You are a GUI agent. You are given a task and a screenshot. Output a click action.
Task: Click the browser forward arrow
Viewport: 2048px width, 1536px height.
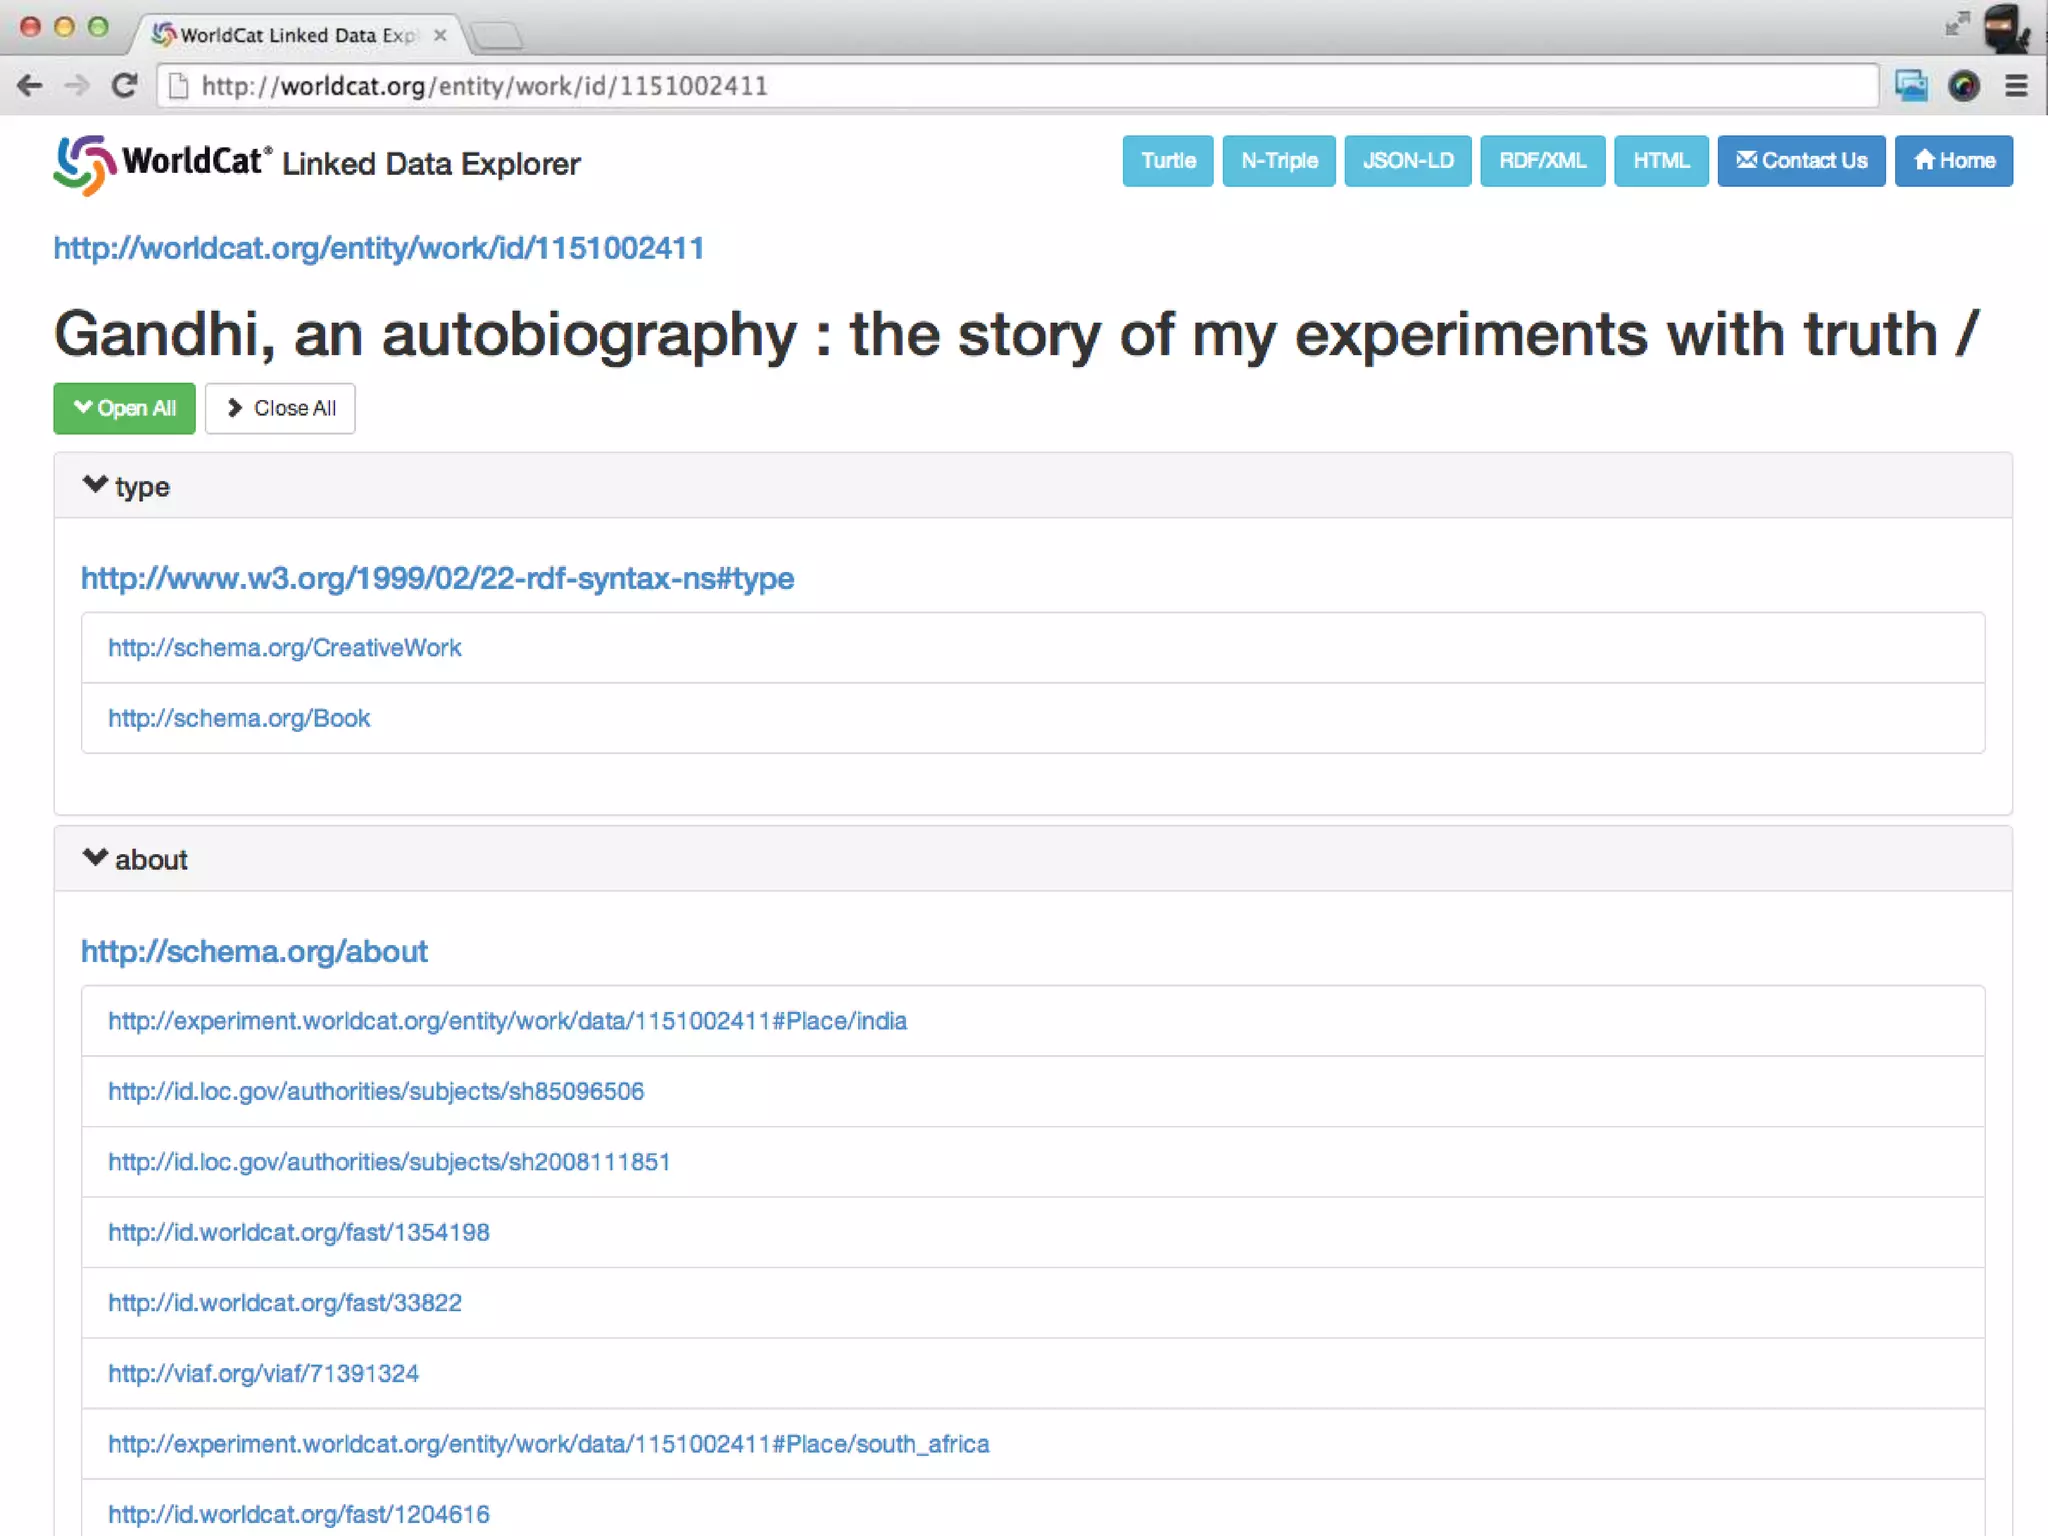pos(77,86)
